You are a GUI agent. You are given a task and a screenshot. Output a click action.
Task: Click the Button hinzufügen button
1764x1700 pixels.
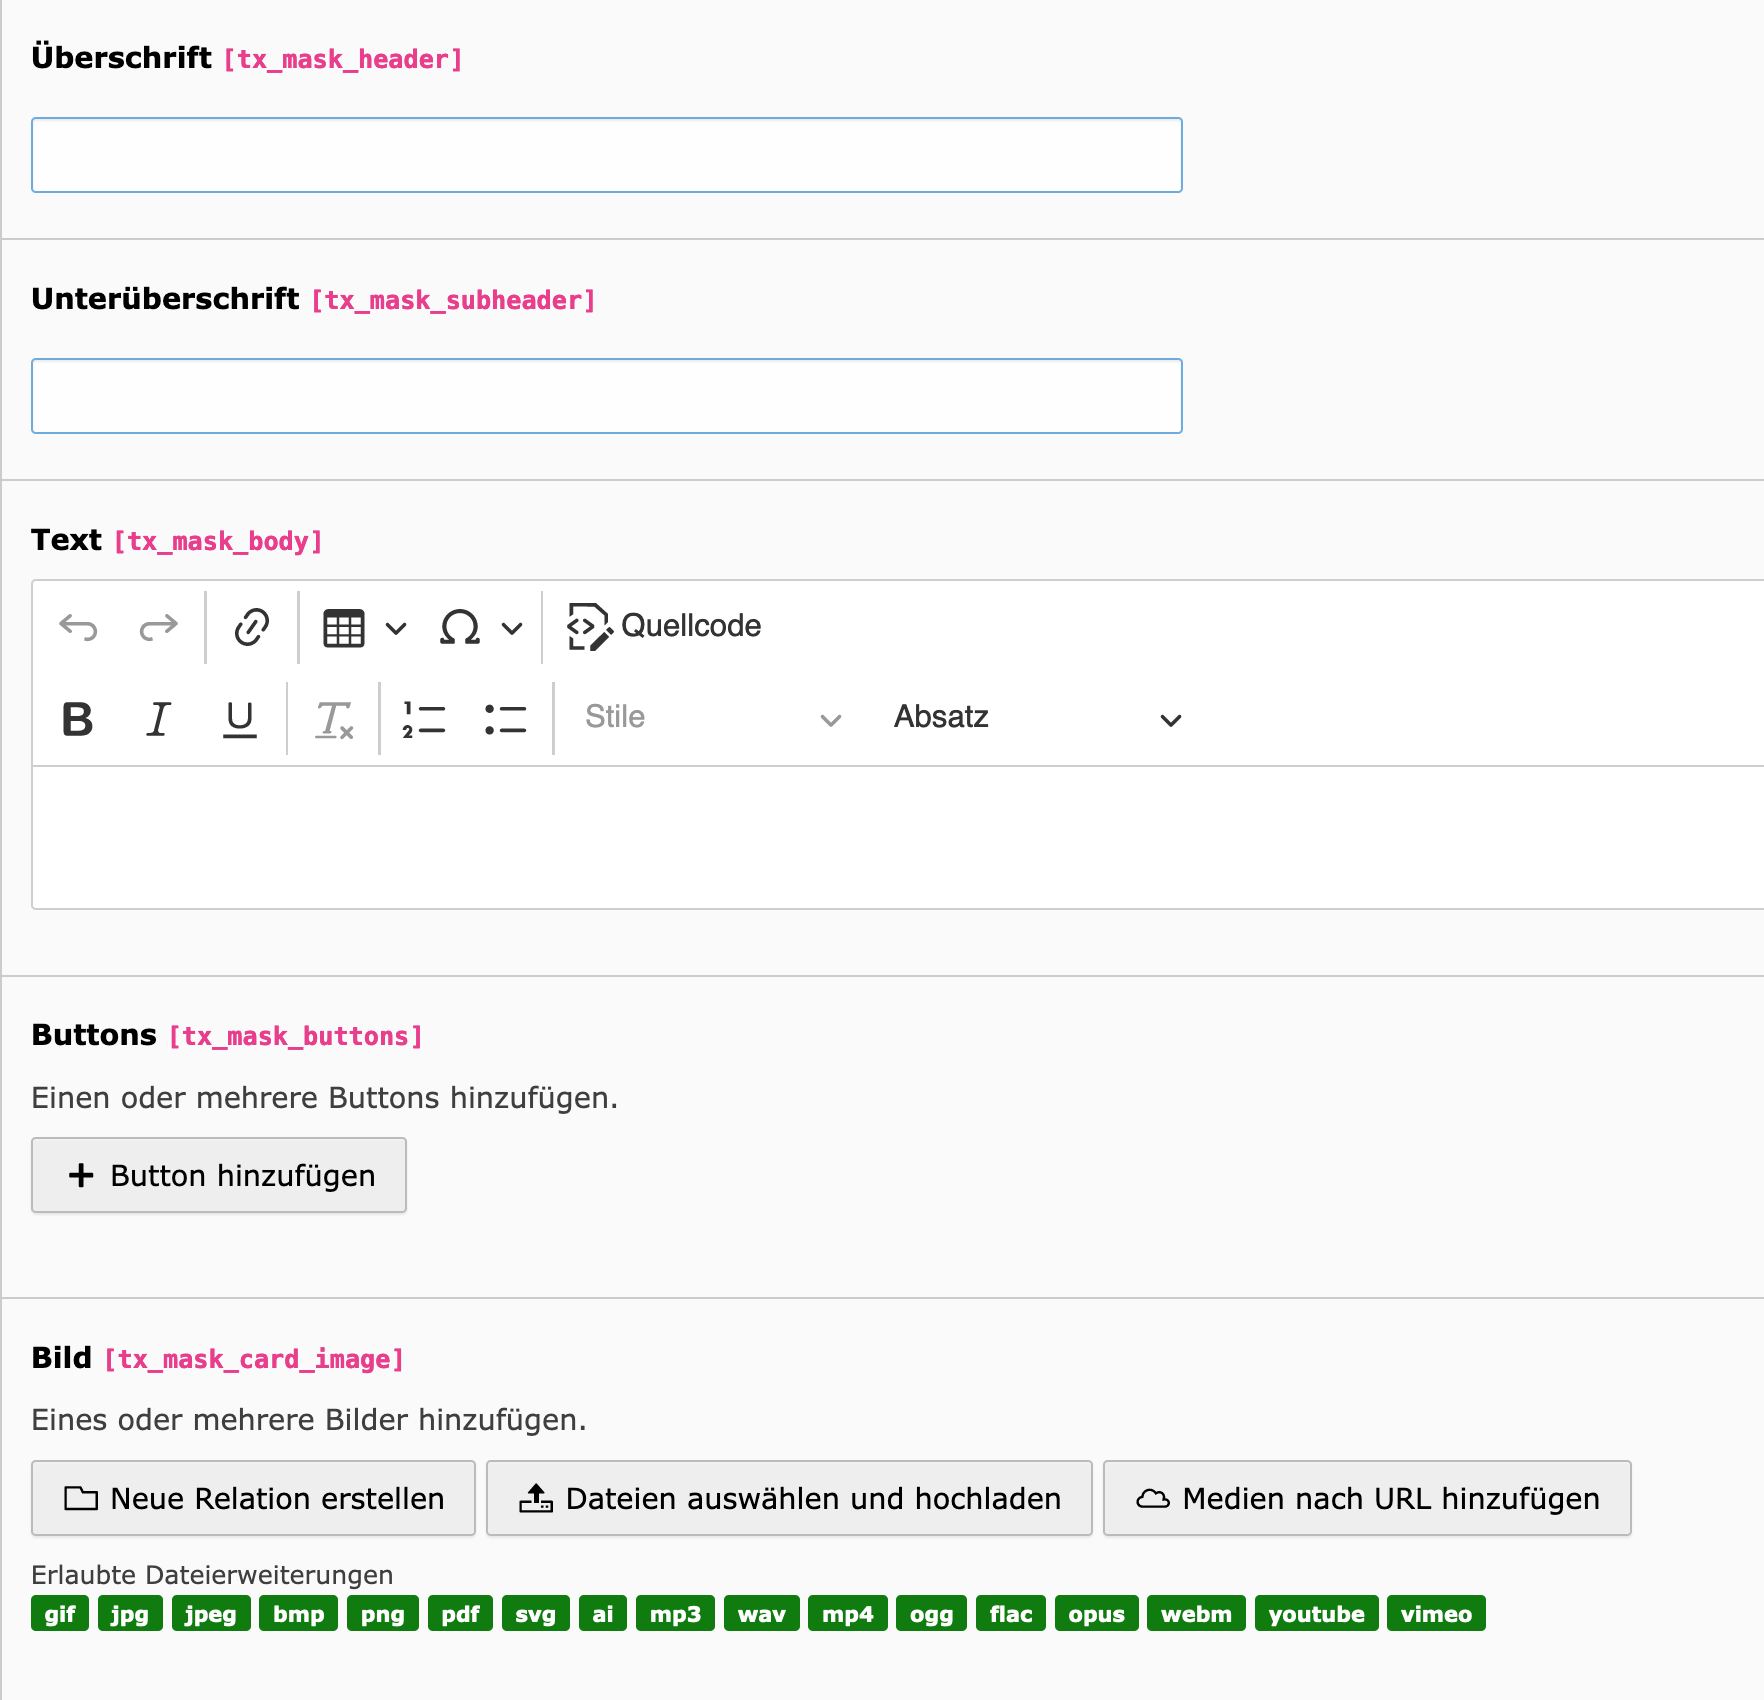(x=219, y=1175)
